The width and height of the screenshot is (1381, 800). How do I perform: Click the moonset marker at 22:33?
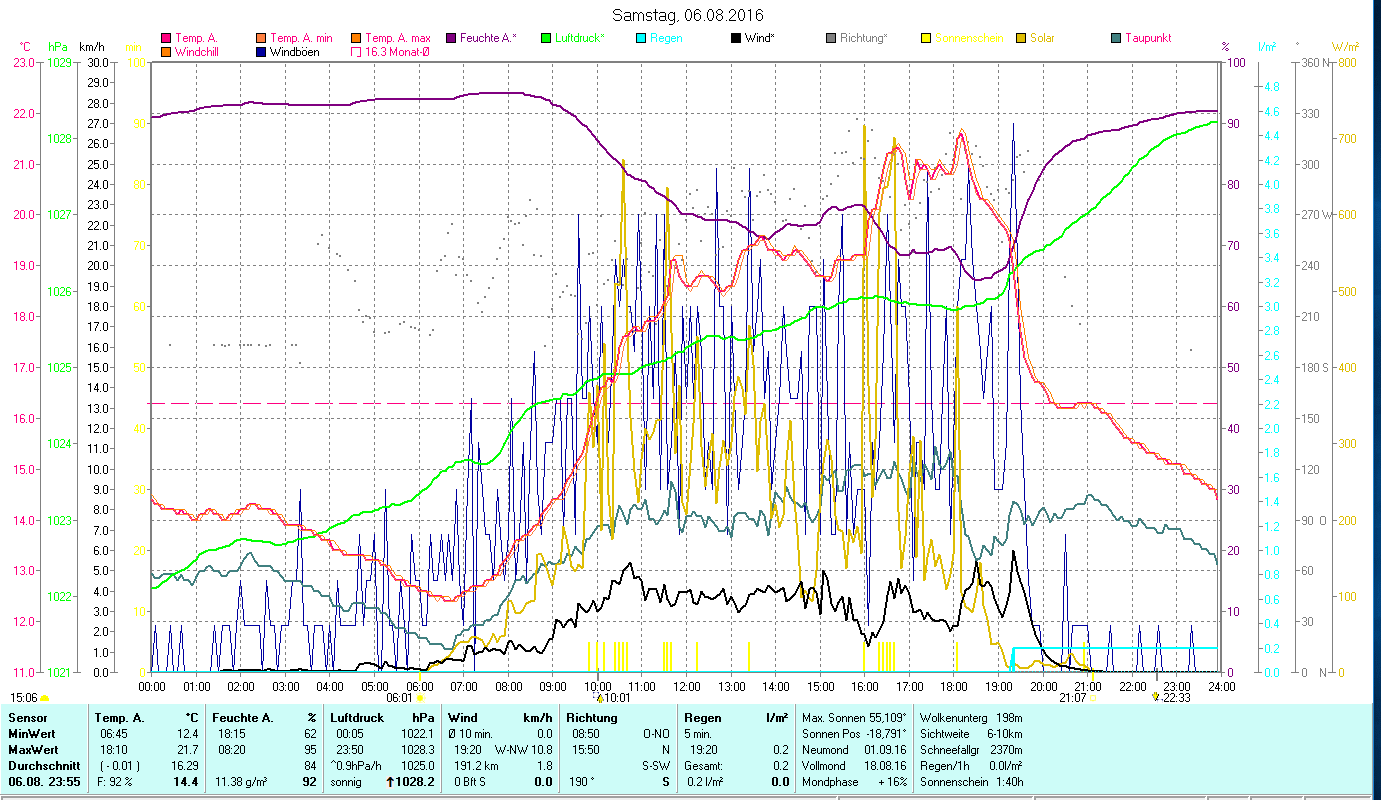coord(1156,697)
